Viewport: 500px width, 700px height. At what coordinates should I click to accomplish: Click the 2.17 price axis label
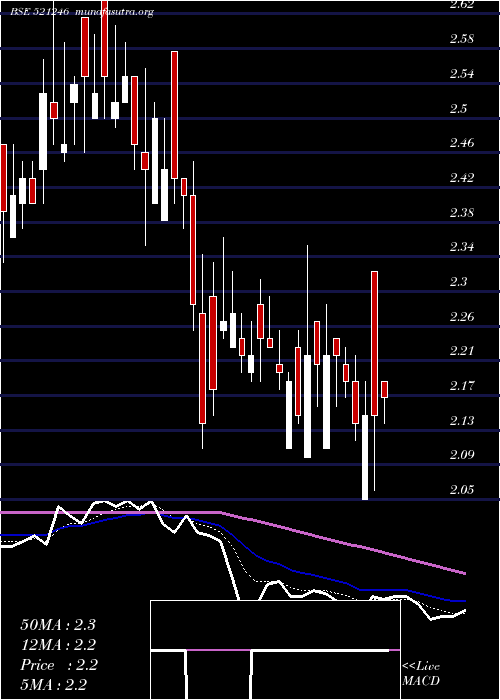pyautogui.click(x=462, y=386)
